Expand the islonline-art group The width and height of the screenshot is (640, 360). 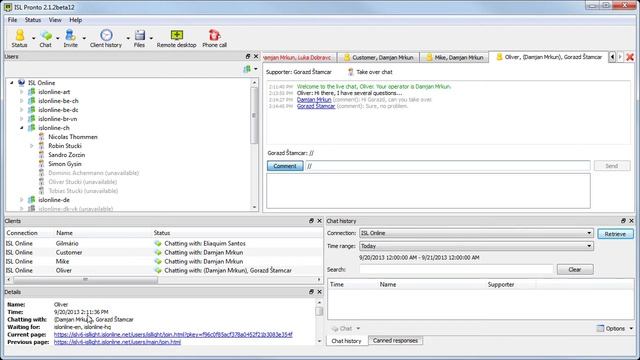pyautogui.click(x=22, y=92)
